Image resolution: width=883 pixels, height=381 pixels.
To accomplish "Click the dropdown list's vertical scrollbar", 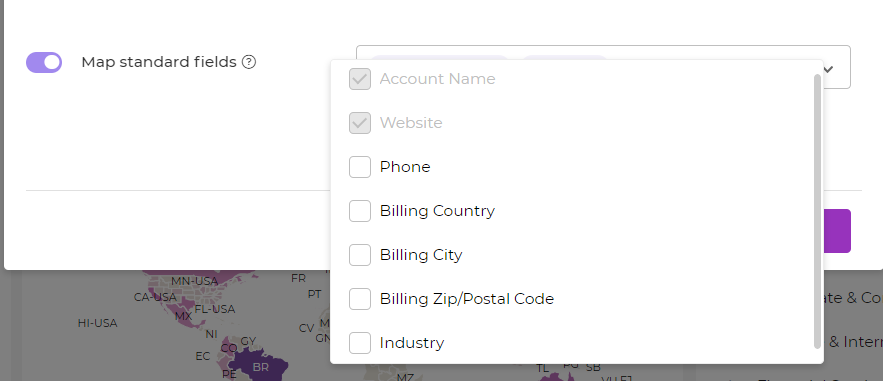I will point(818,211).
